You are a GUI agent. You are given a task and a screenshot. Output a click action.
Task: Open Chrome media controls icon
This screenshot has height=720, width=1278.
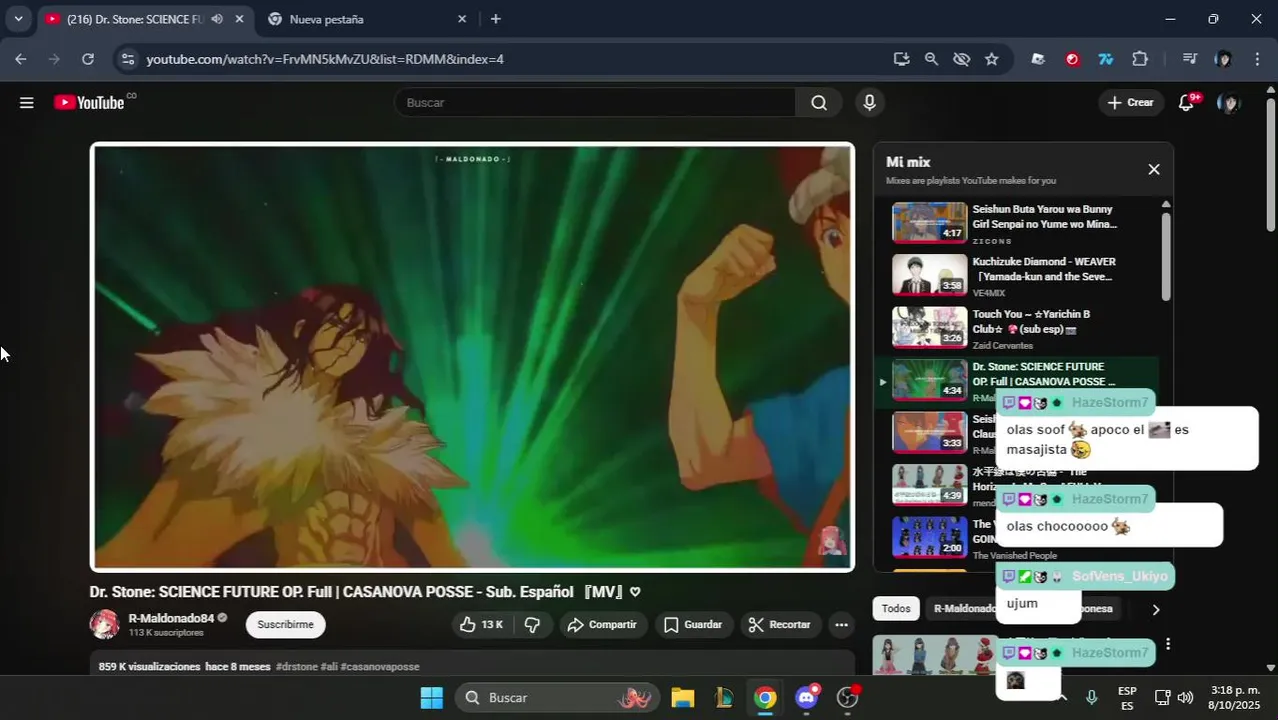pyautogui.click(x=1189, y=59)
